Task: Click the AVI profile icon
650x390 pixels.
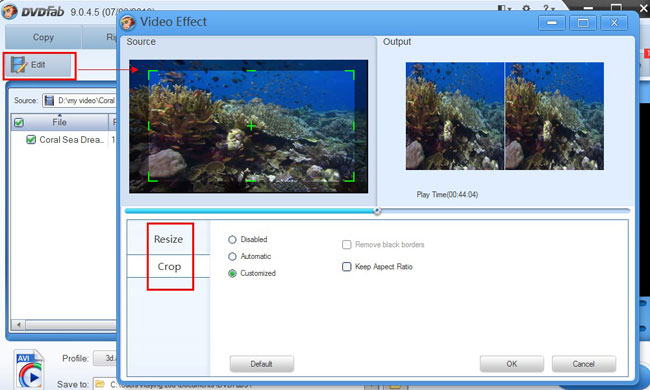Action: [x=29, y=370]
